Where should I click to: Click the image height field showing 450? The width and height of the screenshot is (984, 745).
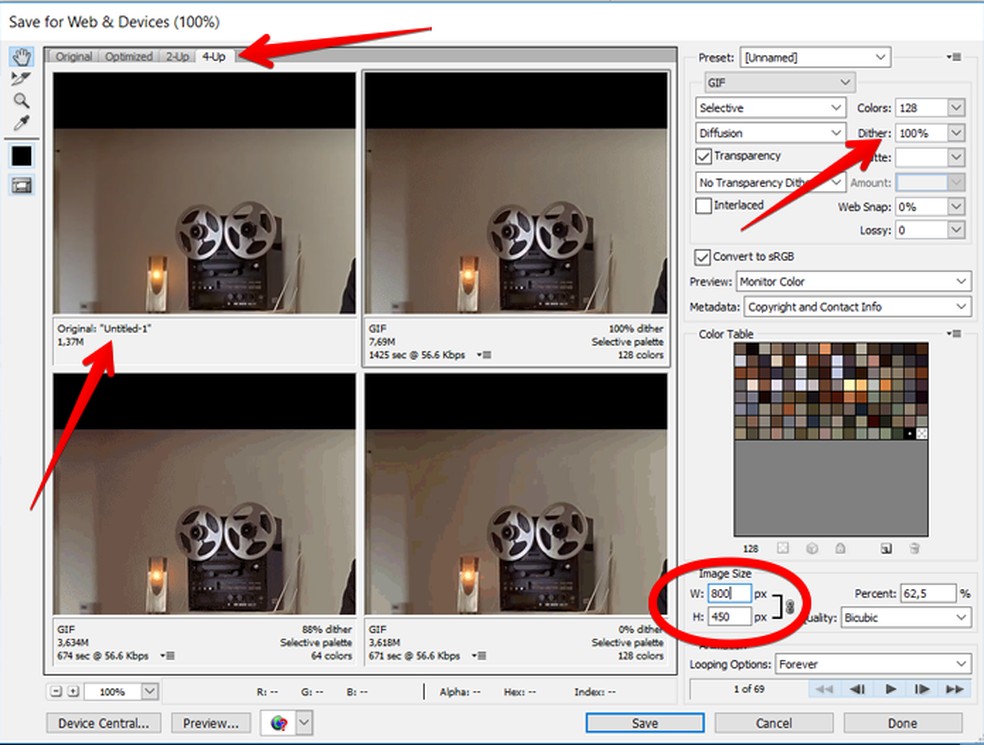[x=729, y=617]
